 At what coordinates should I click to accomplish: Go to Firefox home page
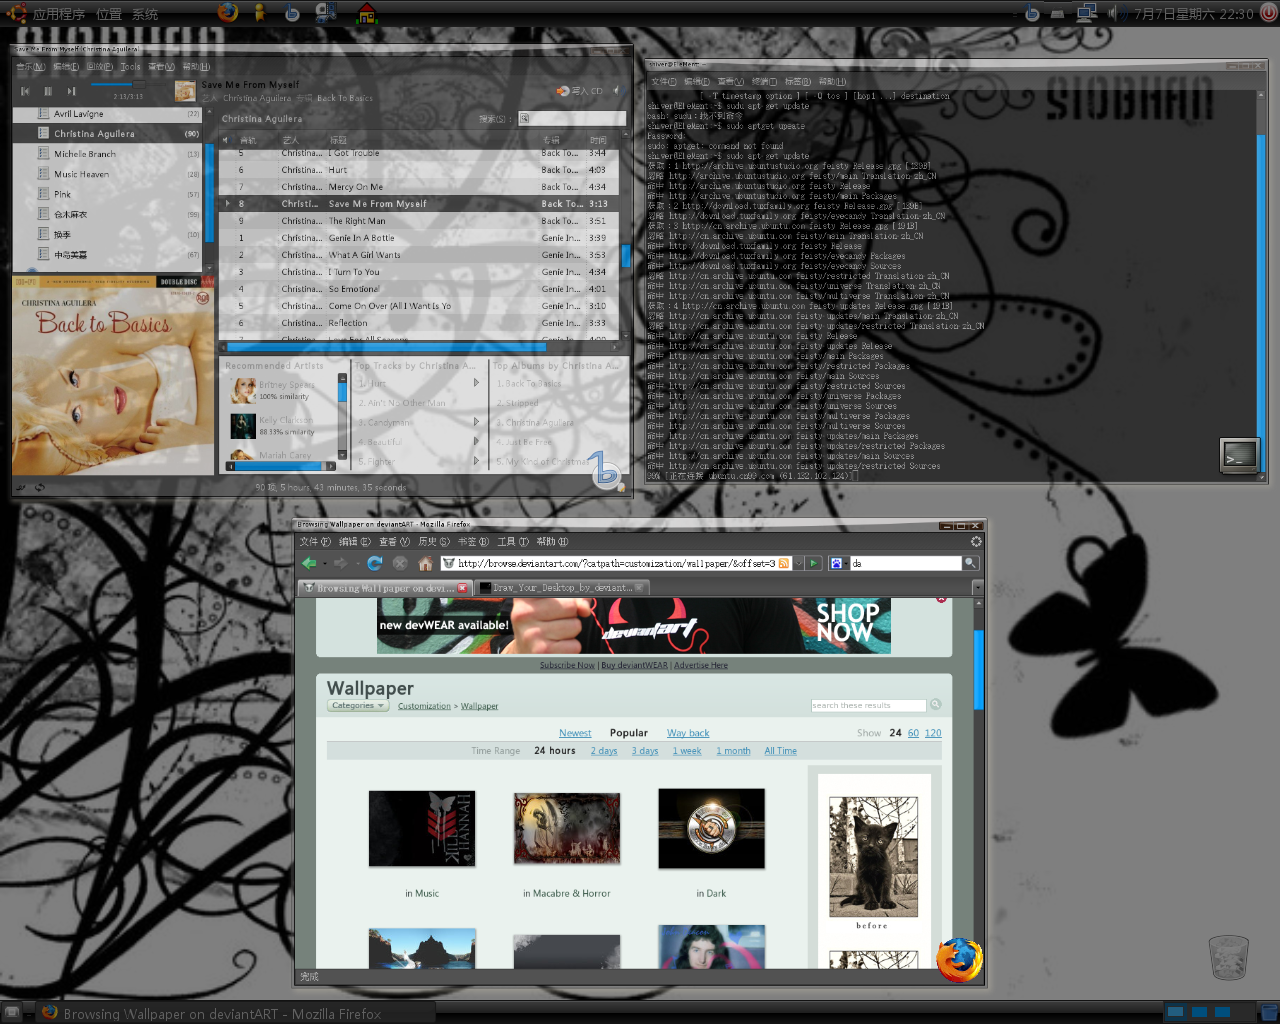426,563
